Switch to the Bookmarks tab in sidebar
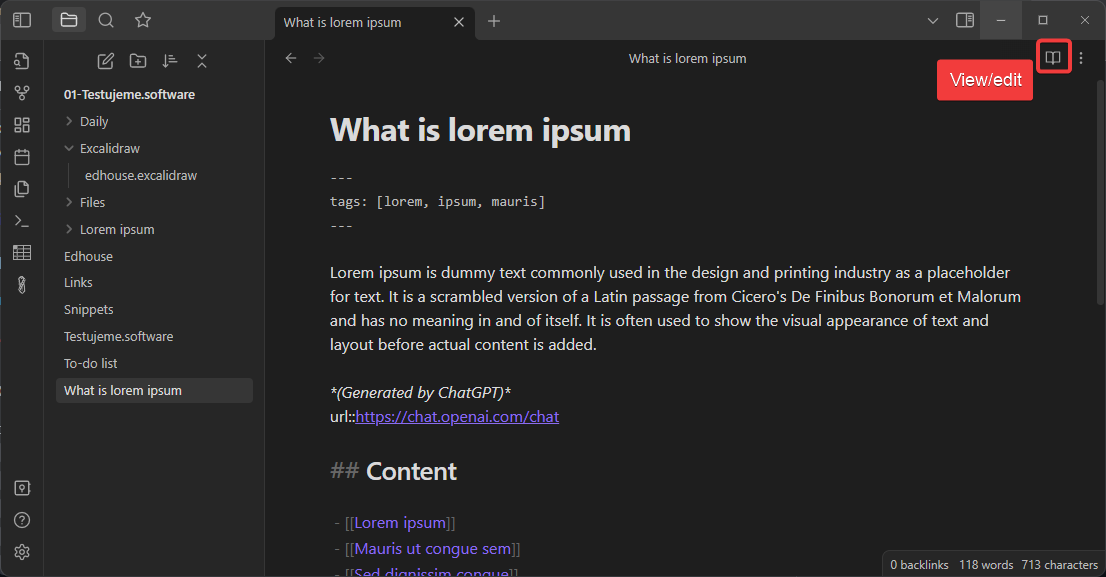Viewport: 1106px width, 577px height. click(x=143, y=20)
